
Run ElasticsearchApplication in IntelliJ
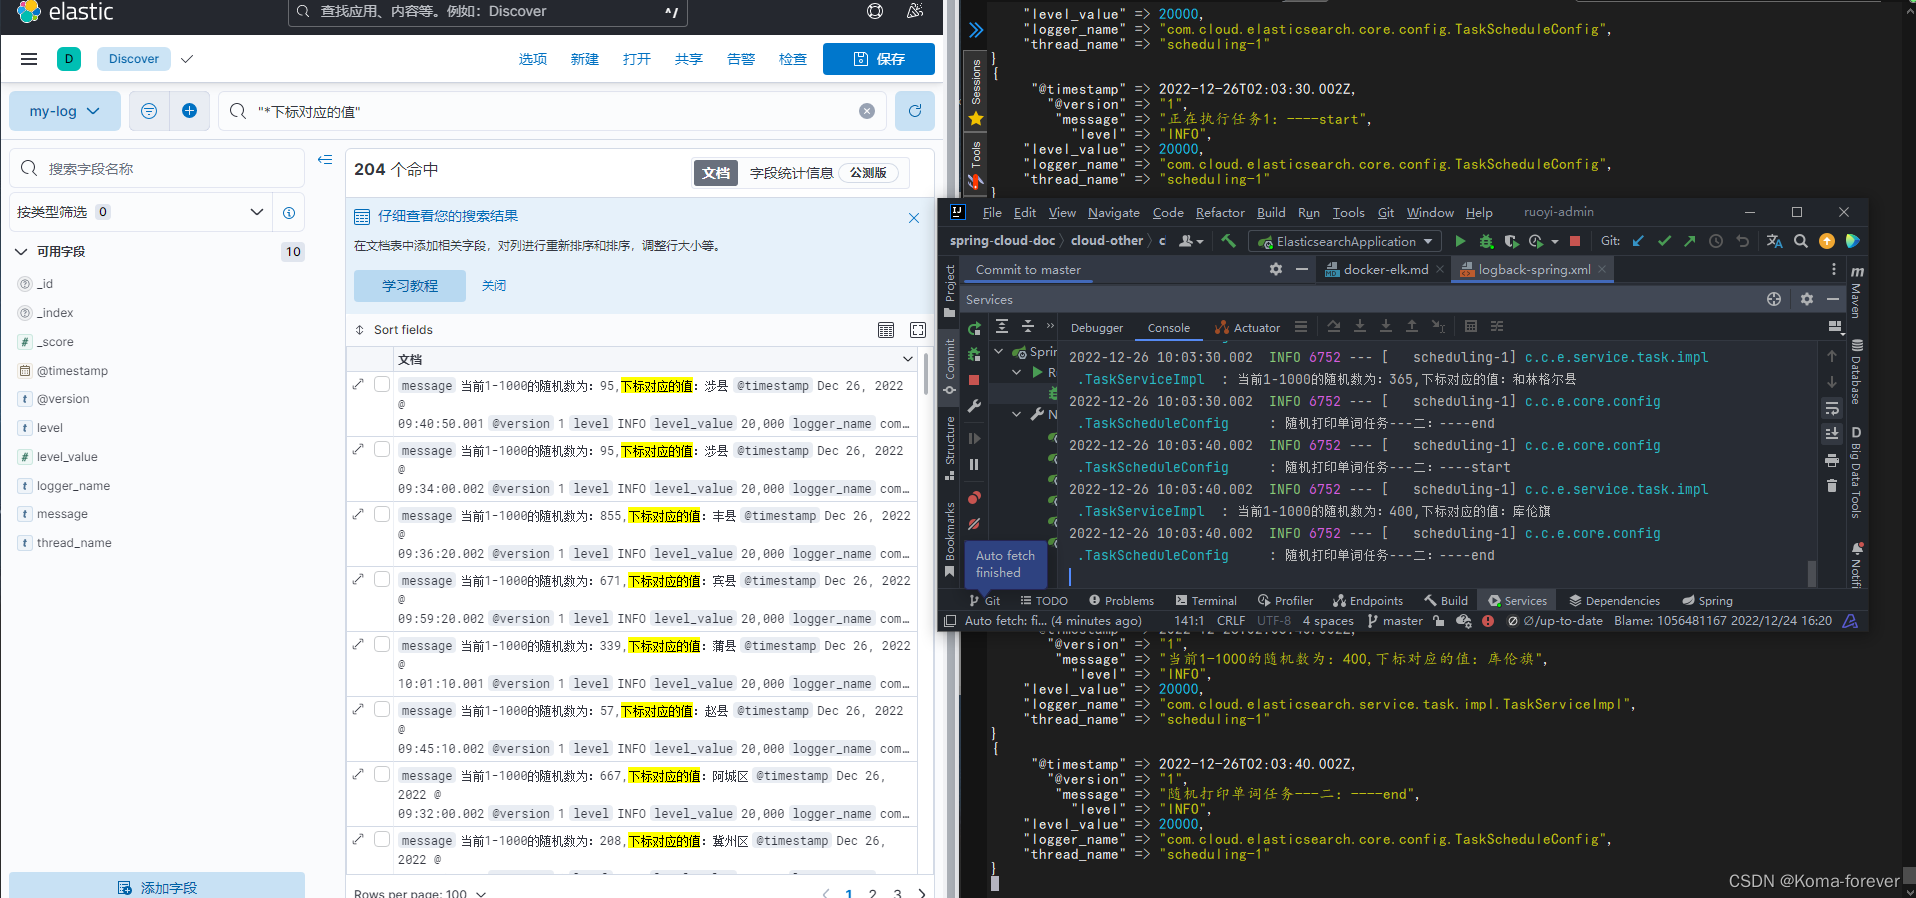1460,241
